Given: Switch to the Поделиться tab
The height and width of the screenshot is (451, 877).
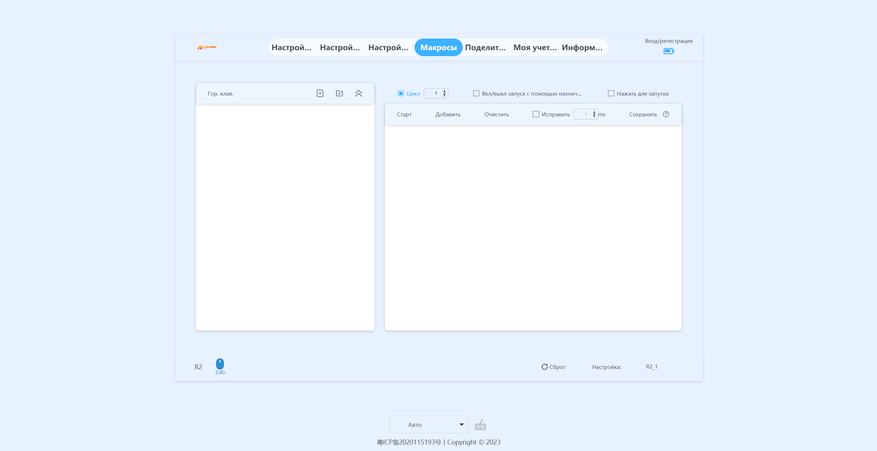Looking at the screenshot, I should click(x=485, y=48).
